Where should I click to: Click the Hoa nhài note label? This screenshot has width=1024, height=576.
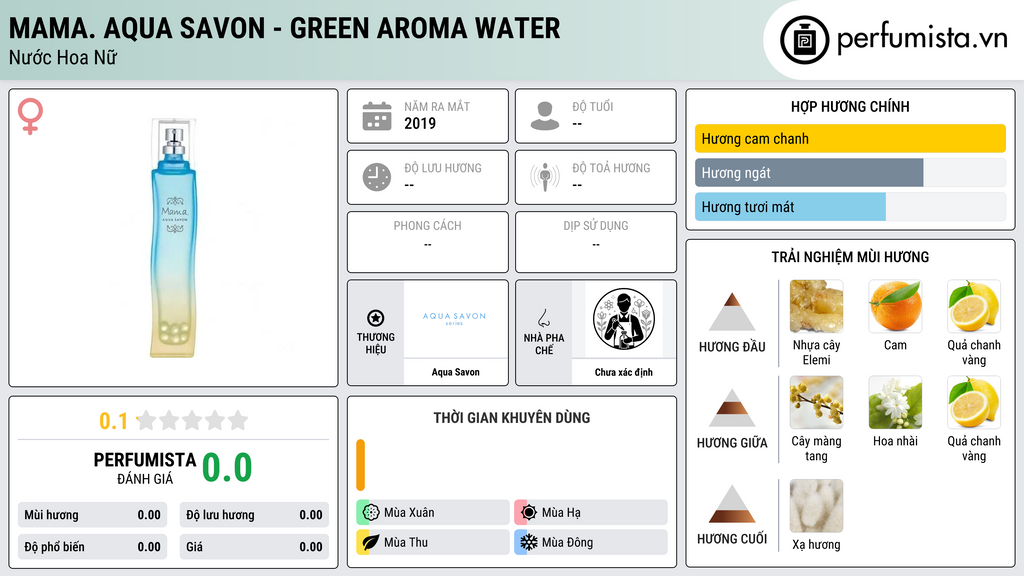[895, 441]
